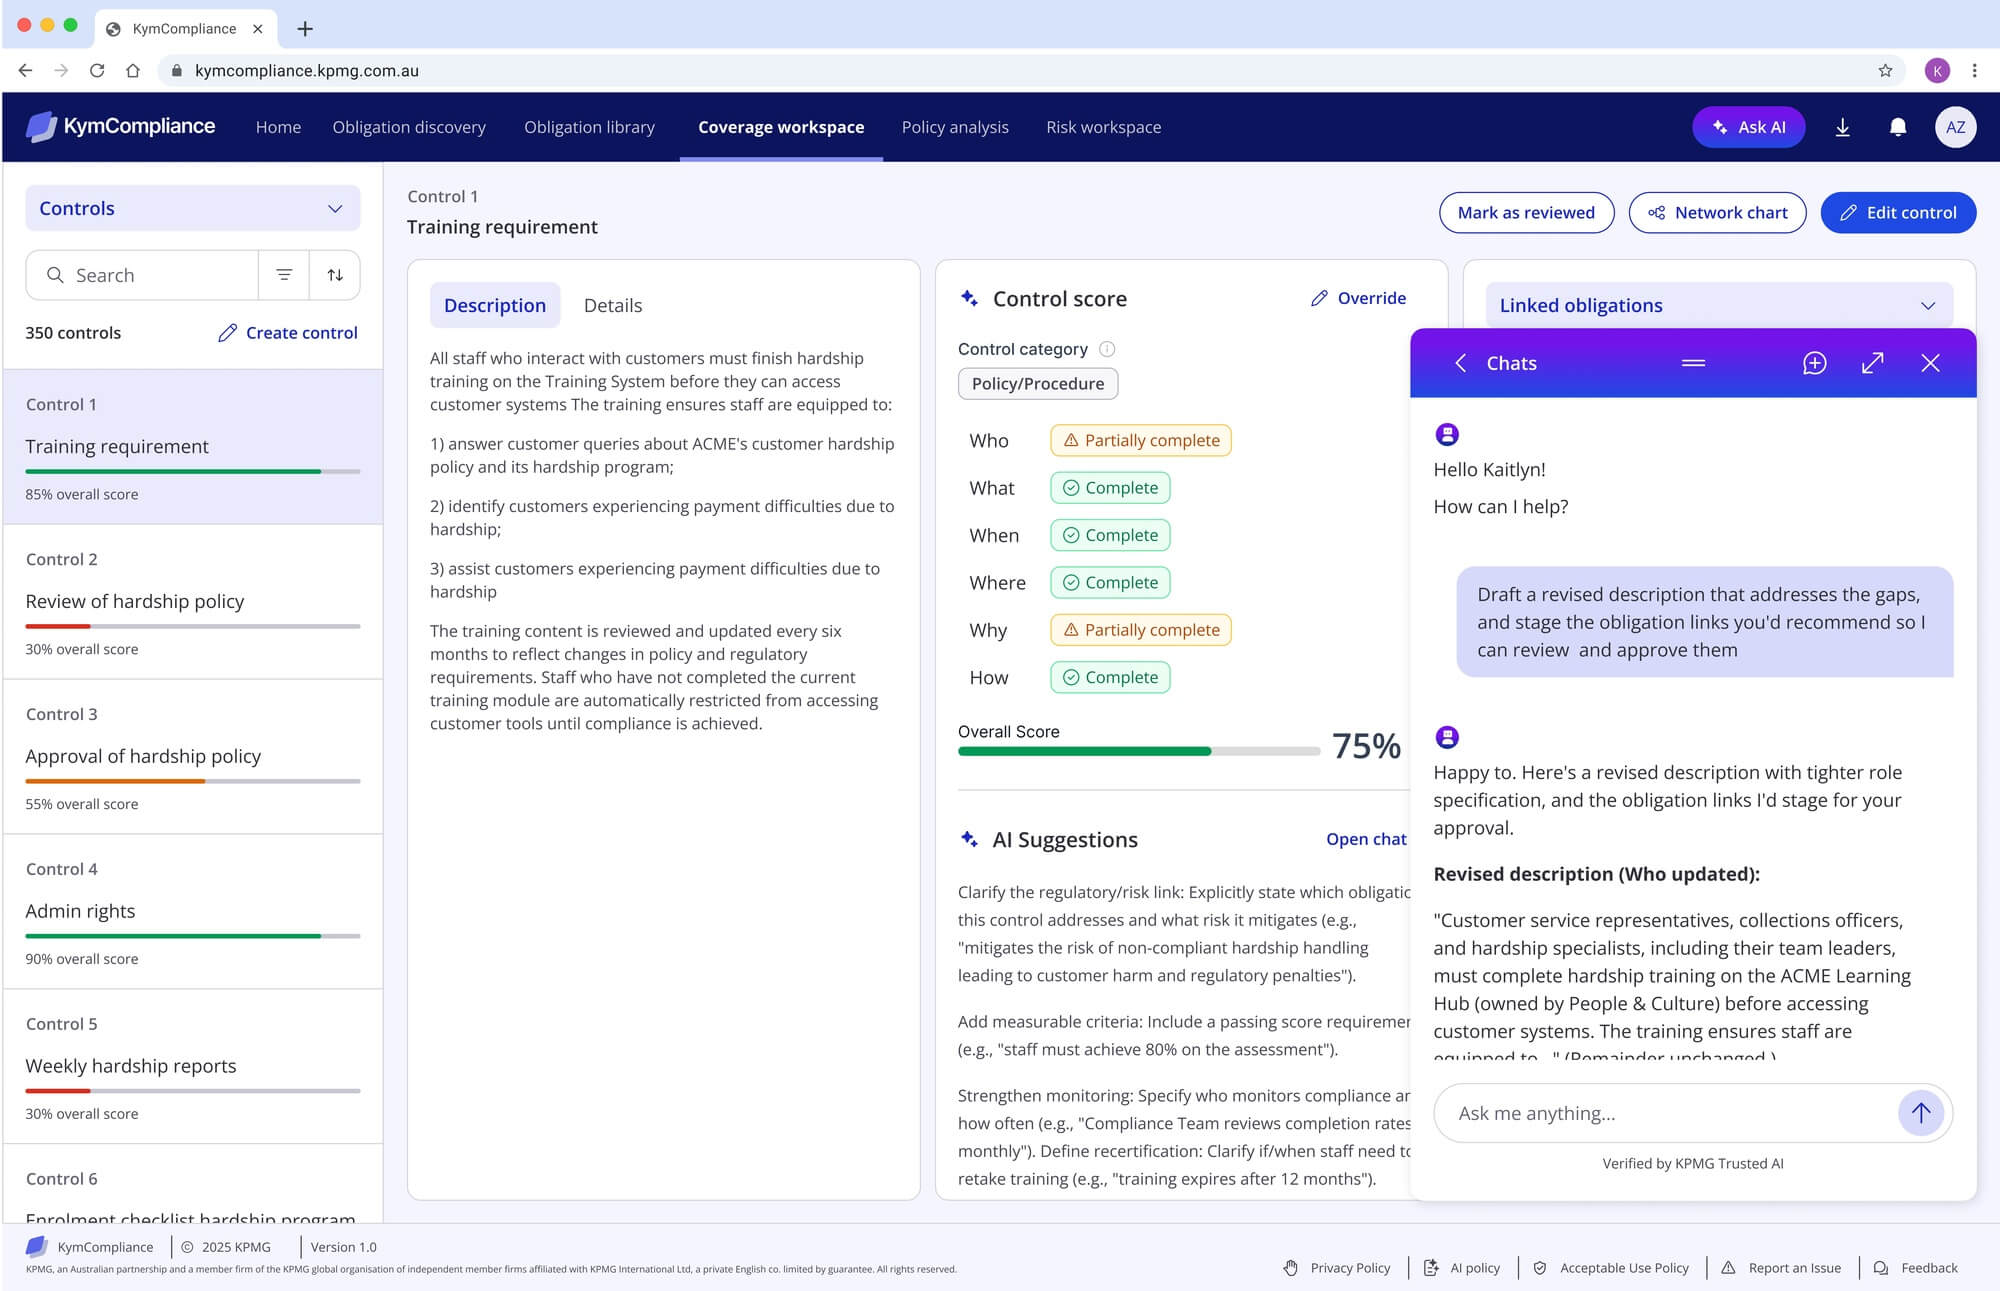Open the AZ user avatar menu
The image size is (2000, 1291).
click(x=1955, y=127)
